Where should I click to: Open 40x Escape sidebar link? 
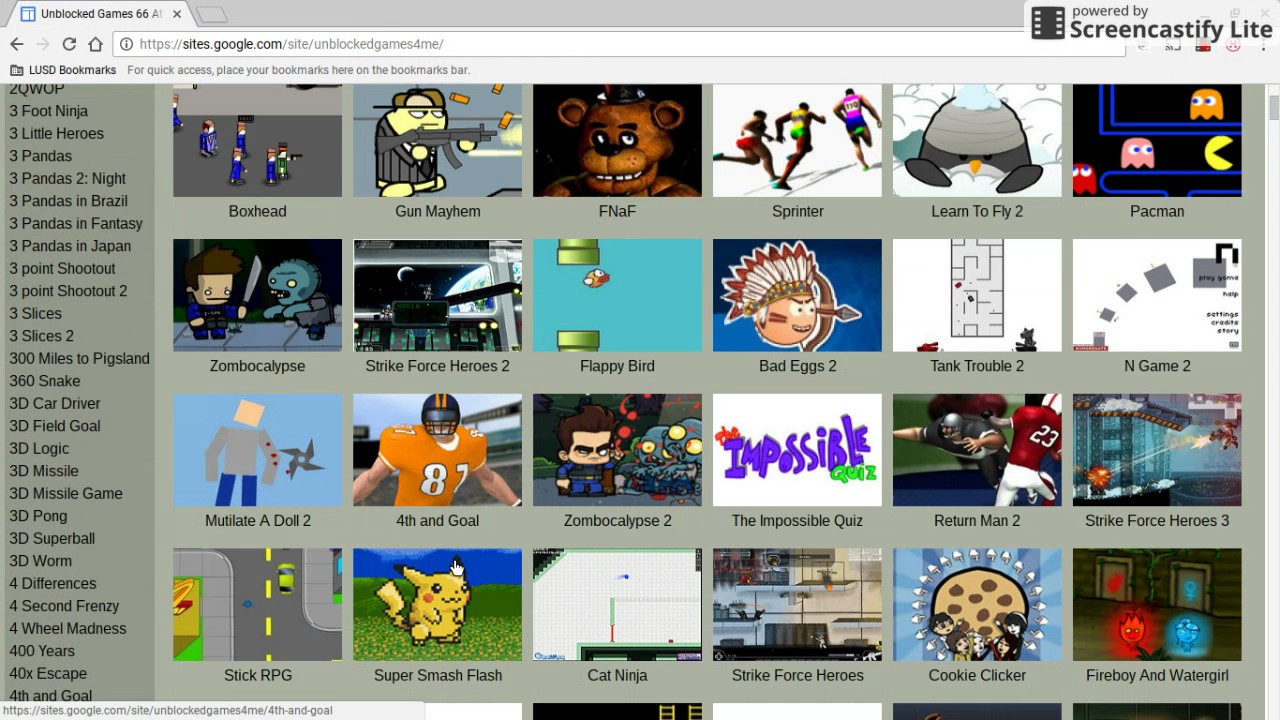(48, 673)
